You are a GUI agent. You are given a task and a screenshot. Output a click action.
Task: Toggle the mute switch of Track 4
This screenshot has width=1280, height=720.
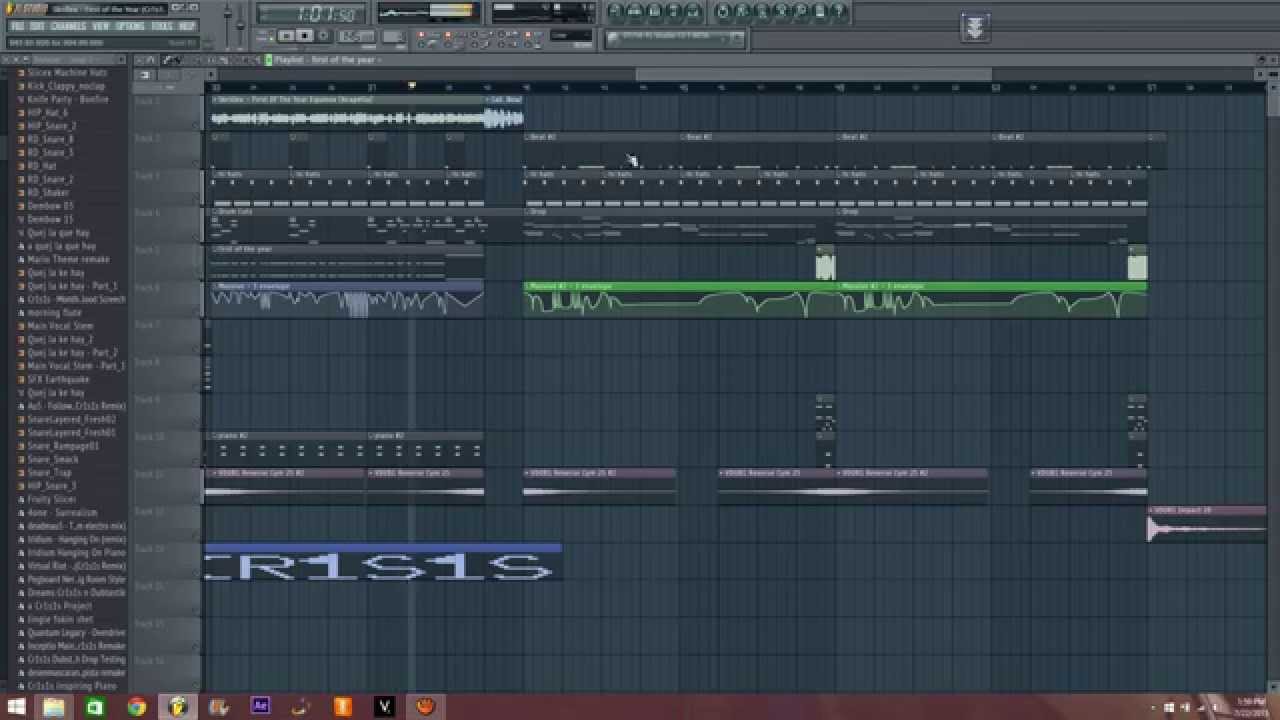pyautogui.click(x=196, y=238)
